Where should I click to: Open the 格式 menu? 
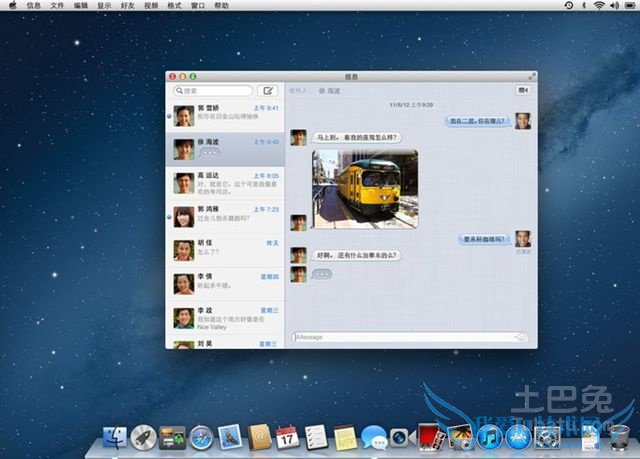[x=174, y=5]
